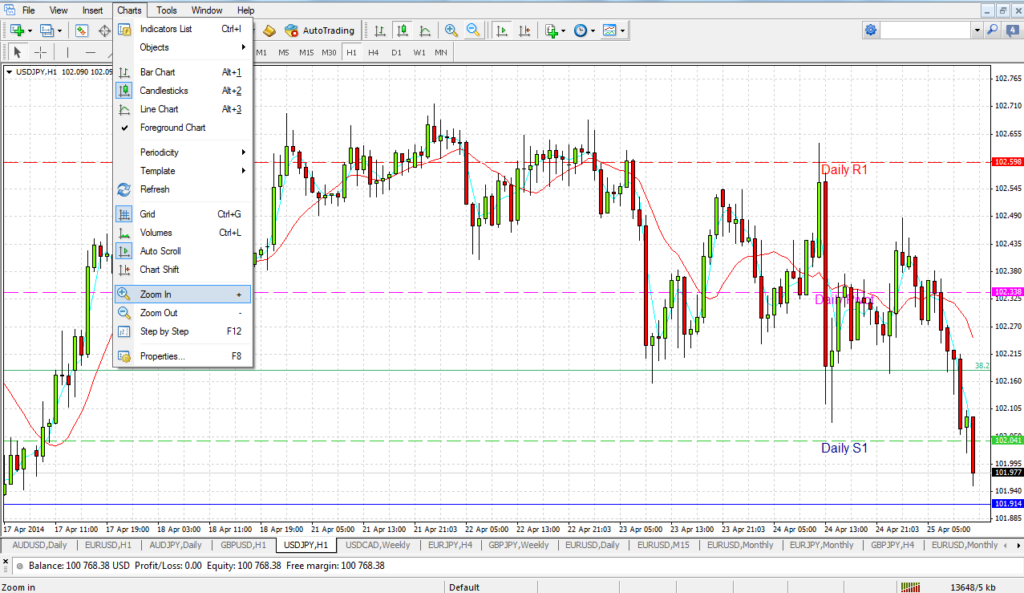Click the Zoom Out magnifier toolbar icon
Viewport: 1024px width, 593px height.
473,30
